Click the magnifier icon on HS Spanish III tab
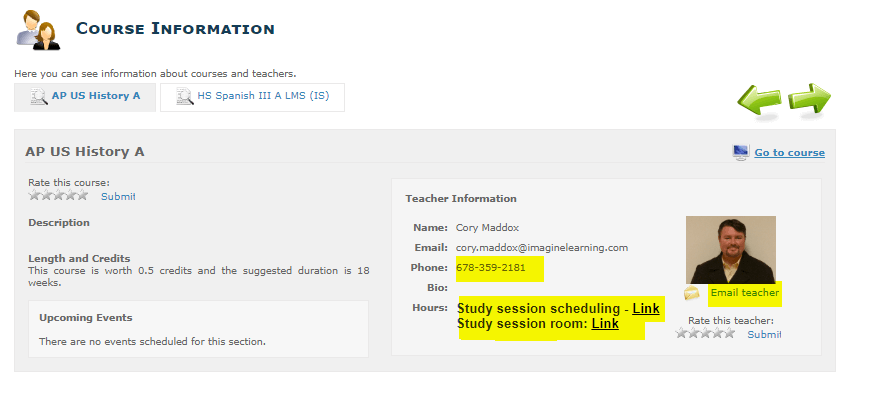This screenshot has width=876, height=402. tap(185, 97)
